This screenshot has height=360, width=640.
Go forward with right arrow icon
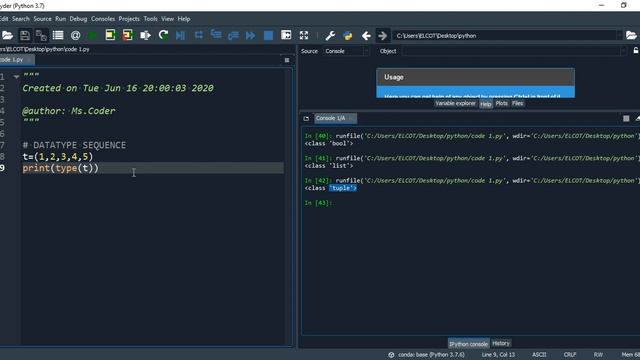tap(382, 36)
